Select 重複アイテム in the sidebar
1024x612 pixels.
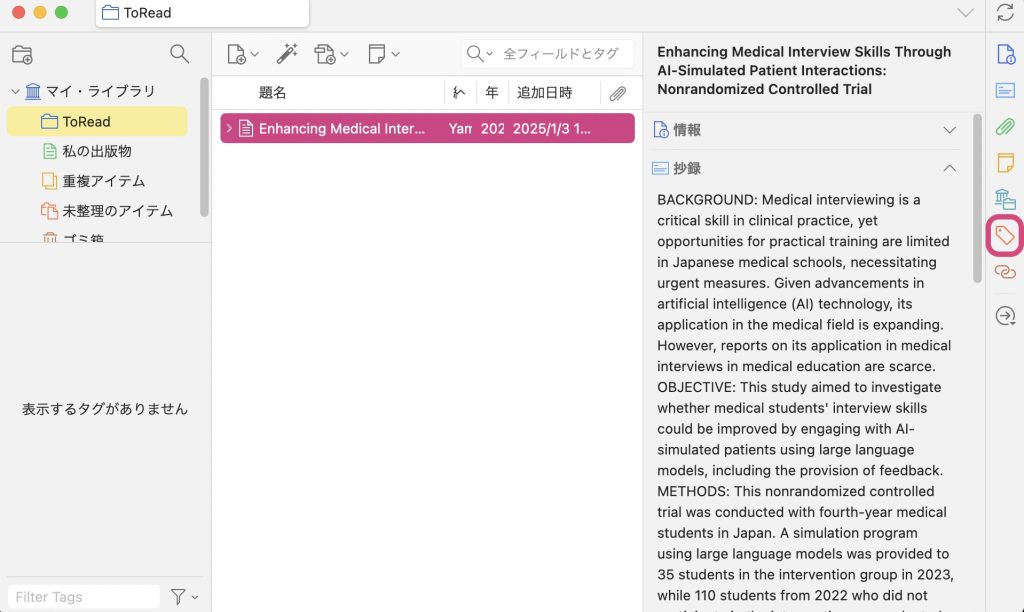pos(103,181)
